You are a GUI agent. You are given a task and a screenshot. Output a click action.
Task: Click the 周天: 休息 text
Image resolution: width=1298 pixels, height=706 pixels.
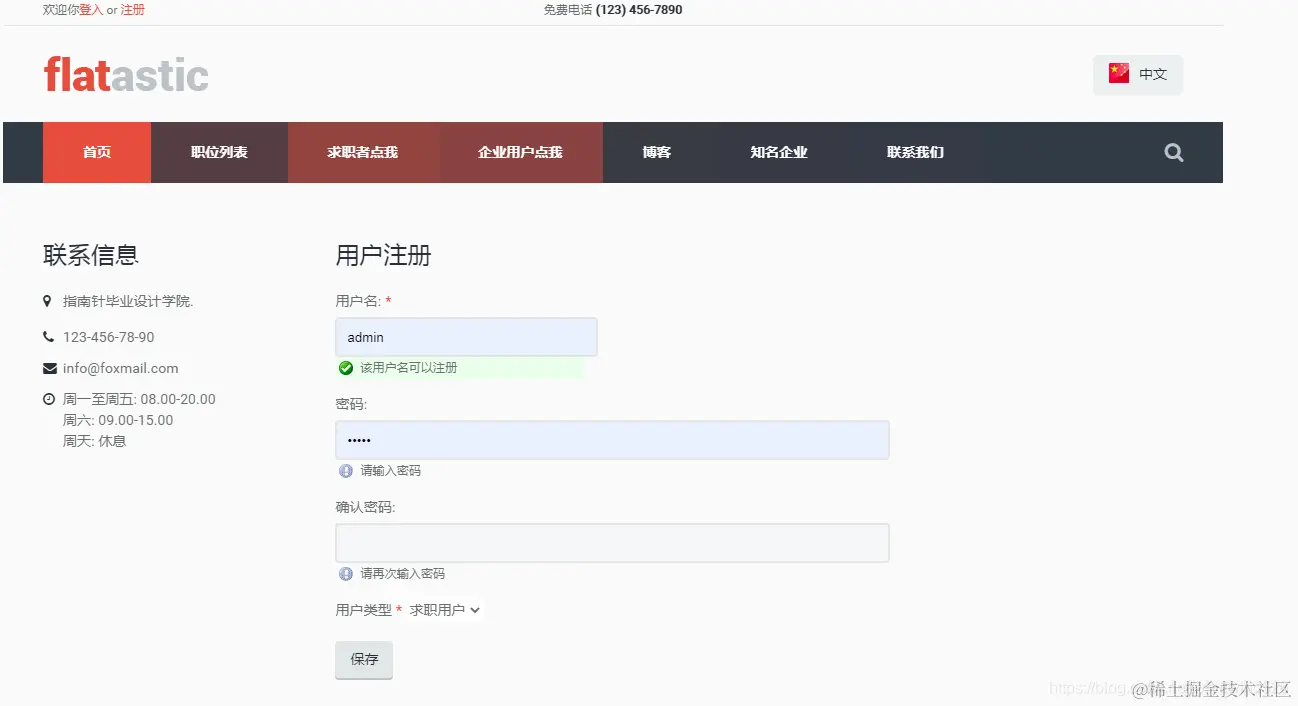94,441
